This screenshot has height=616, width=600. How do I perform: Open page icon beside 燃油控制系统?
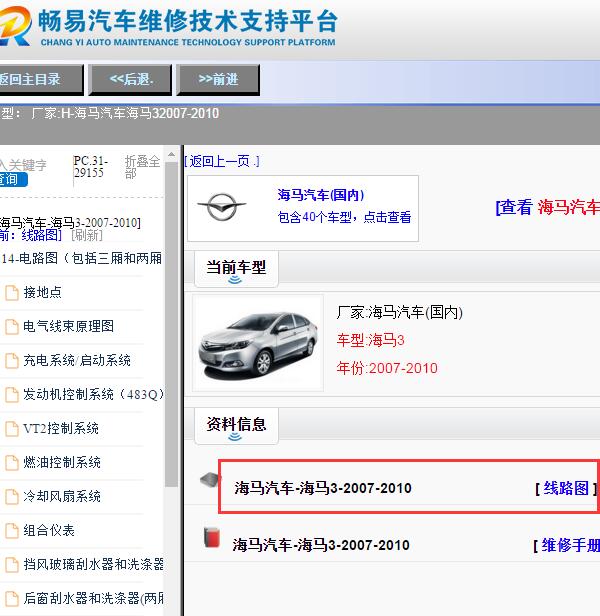point(11,463)
